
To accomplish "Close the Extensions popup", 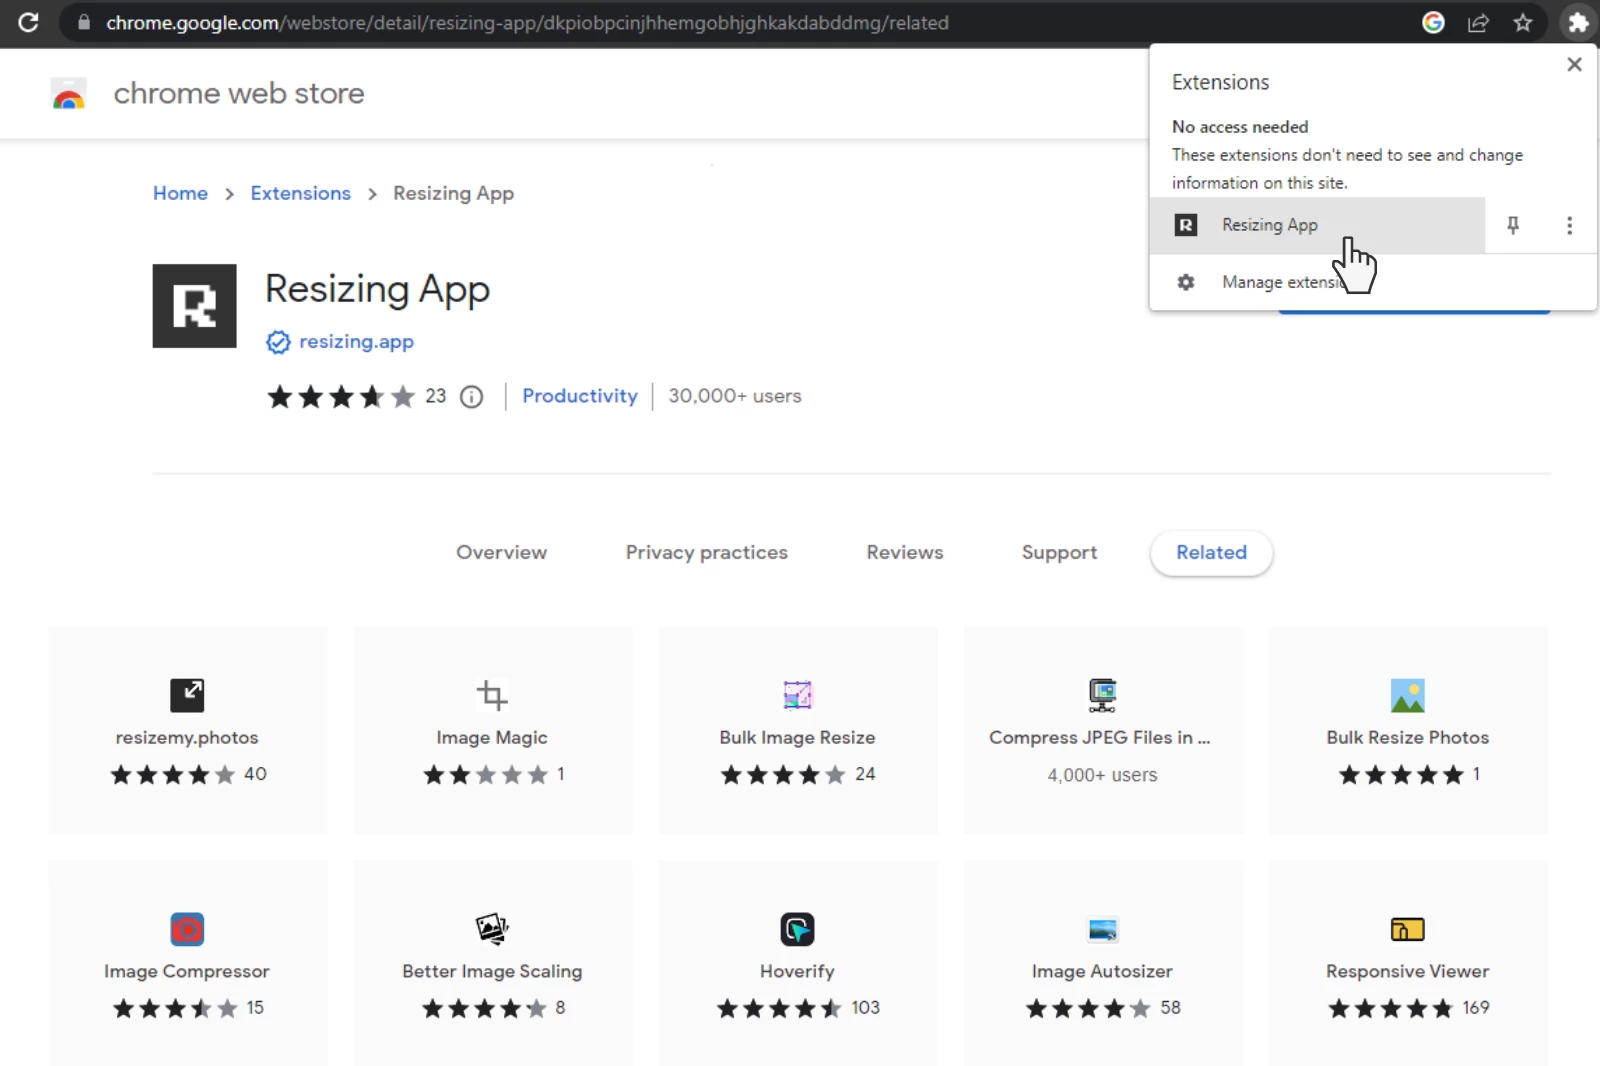I will click(x=1574, y=64).
